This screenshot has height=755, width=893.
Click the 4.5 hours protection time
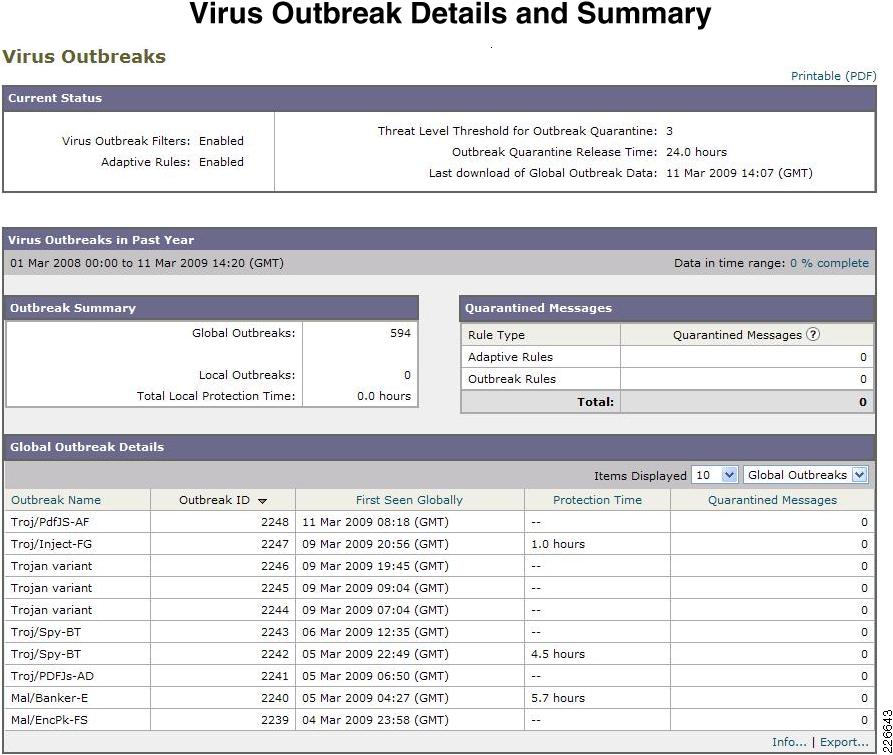click(558, 654)
